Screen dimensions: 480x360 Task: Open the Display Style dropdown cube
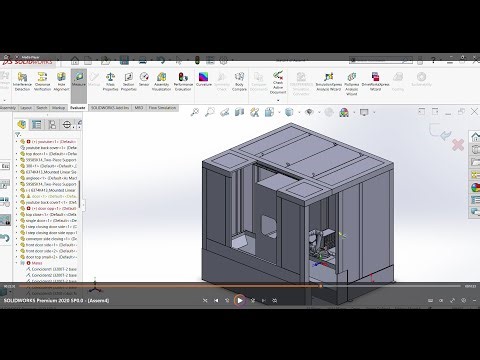click(289, 112)
